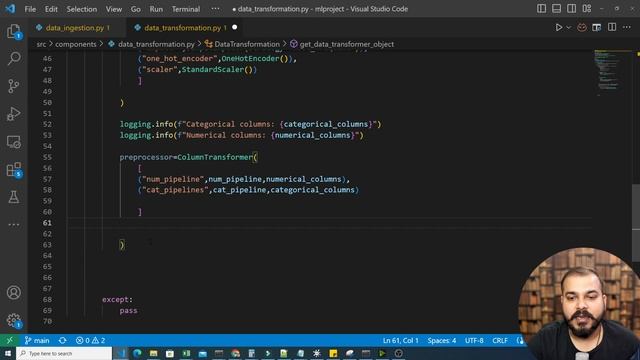
Task: Open the Run menu
Action: [x=156, y=9]
